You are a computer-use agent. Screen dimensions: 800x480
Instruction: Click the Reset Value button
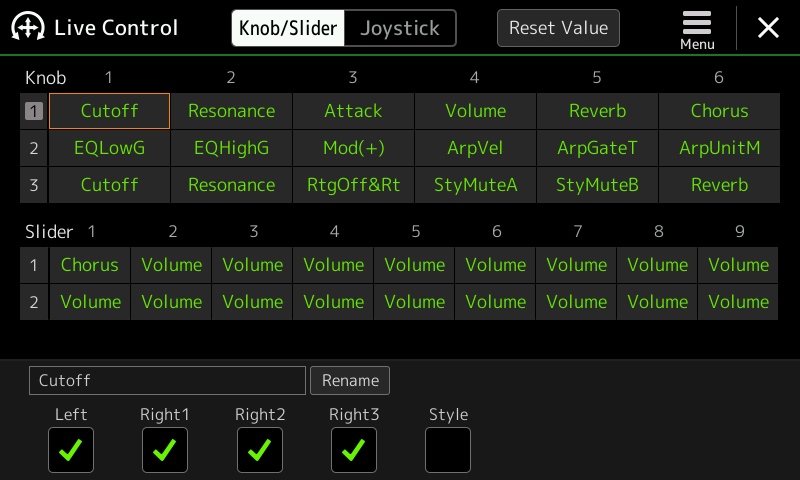[x=558, y=28]
